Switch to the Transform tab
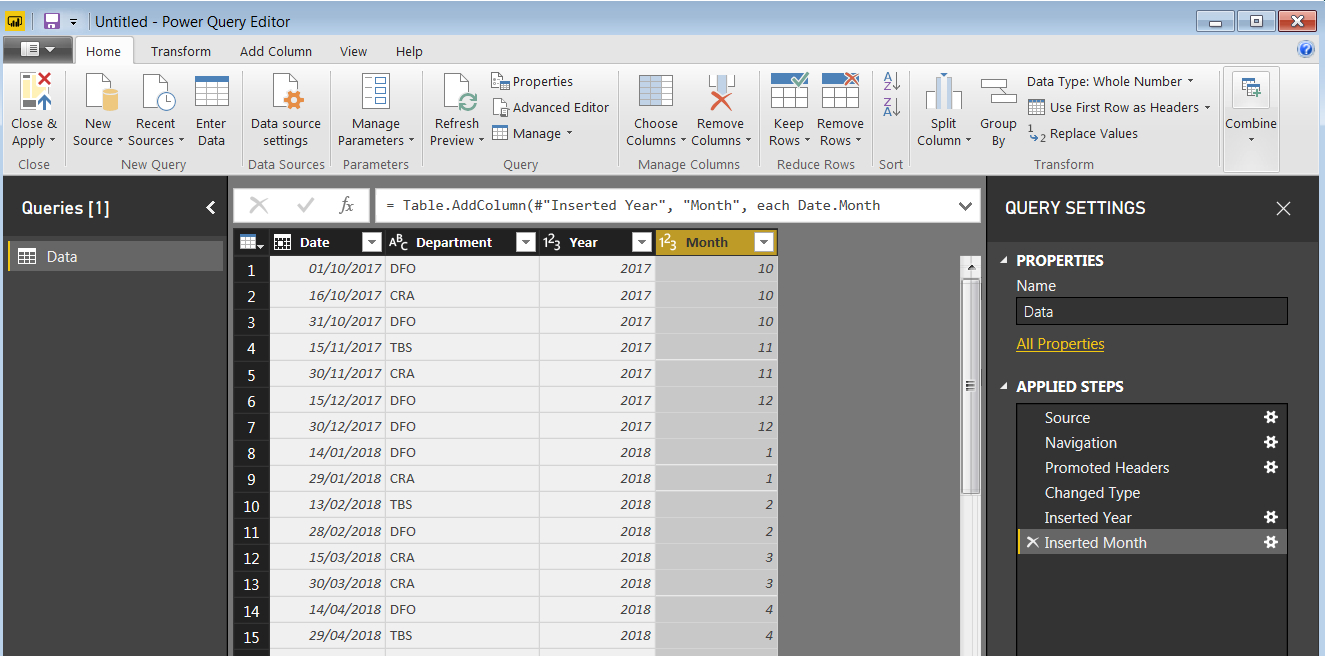The image size is (1325, 656). (181, 51)
